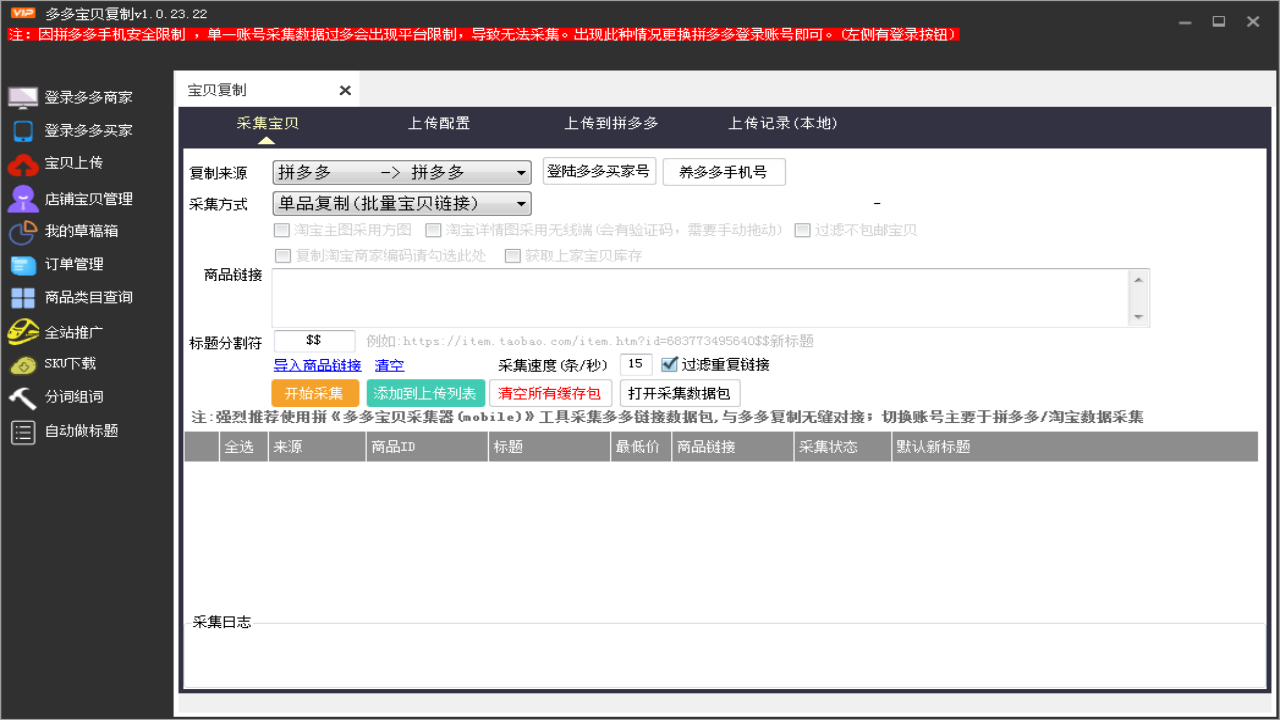Enable the 过滤重复链接 checkbox
Screen dimensions: 1280x720
[x=669, y=364]
